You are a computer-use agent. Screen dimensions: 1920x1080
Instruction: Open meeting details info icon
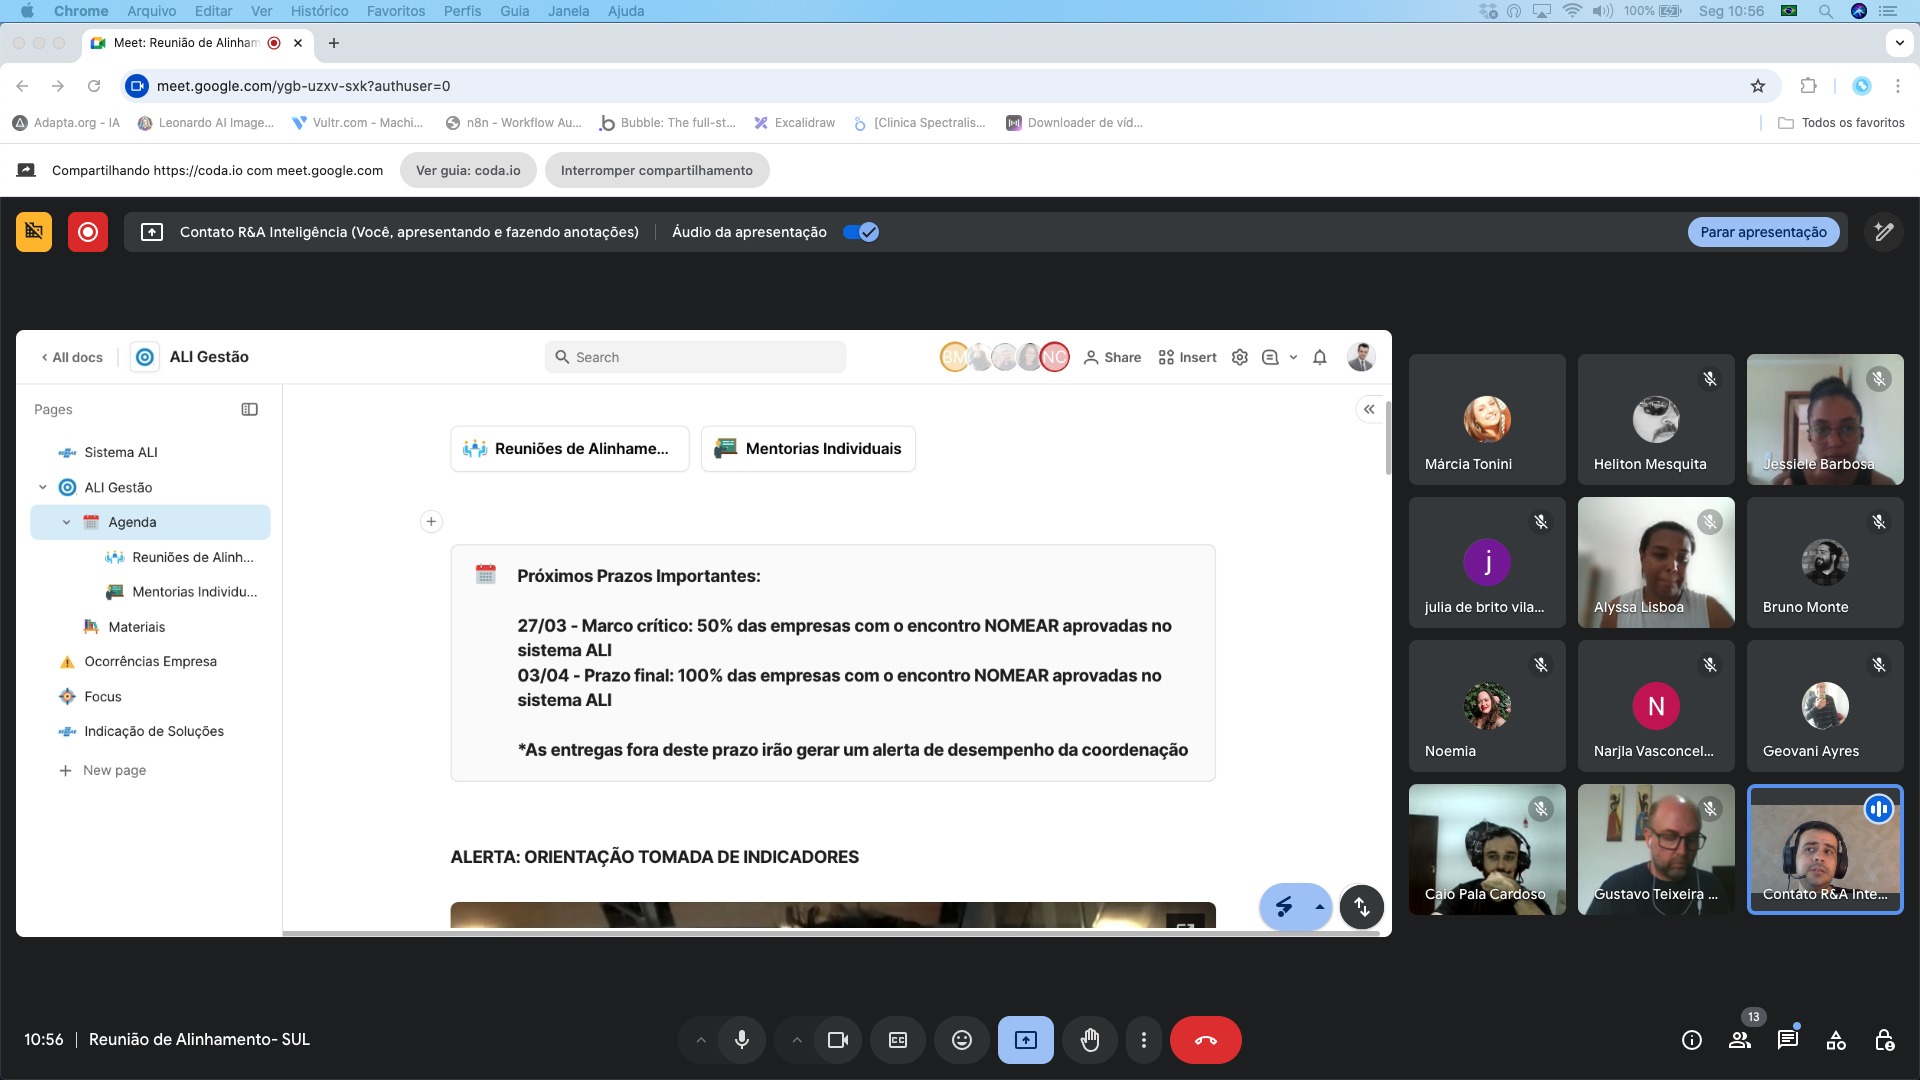[1691, 1040]
